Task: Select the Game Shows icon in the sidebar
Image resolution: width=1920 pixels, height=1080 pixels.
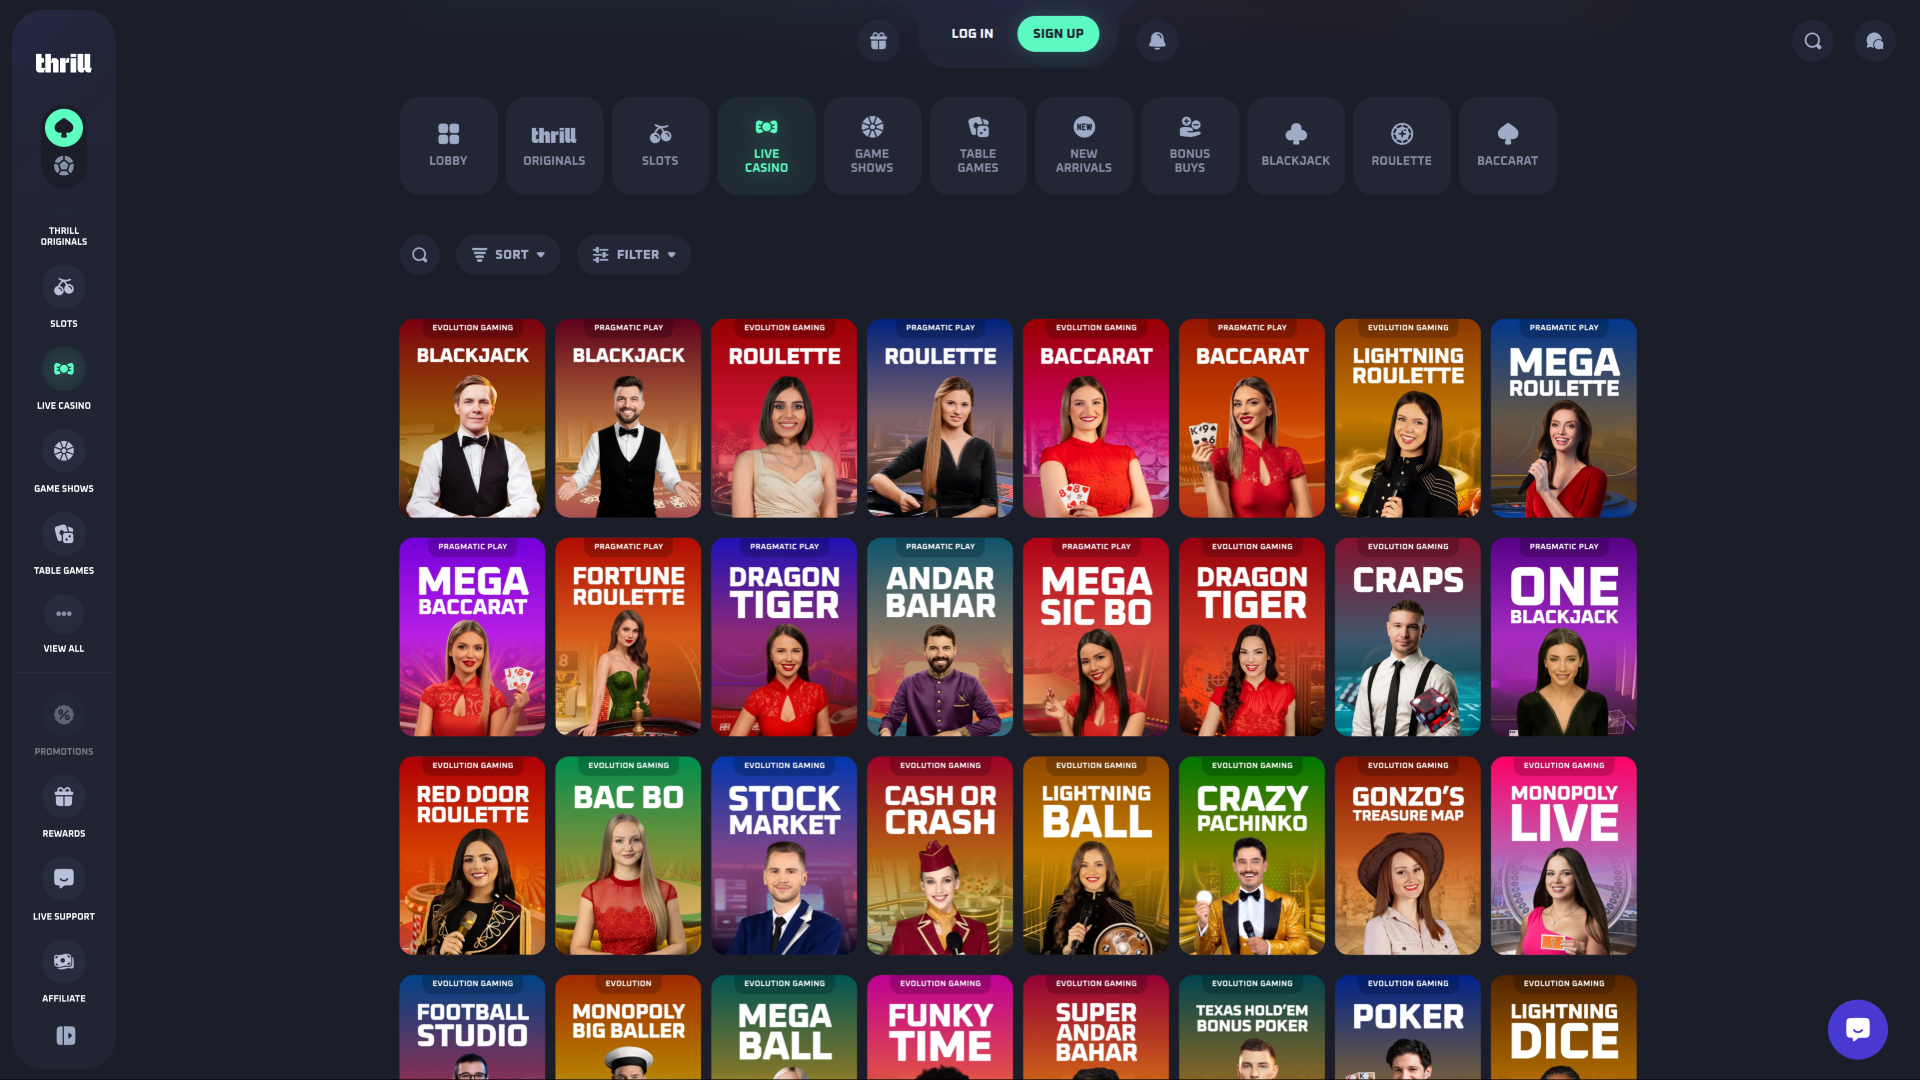Action: pos(64,452)
